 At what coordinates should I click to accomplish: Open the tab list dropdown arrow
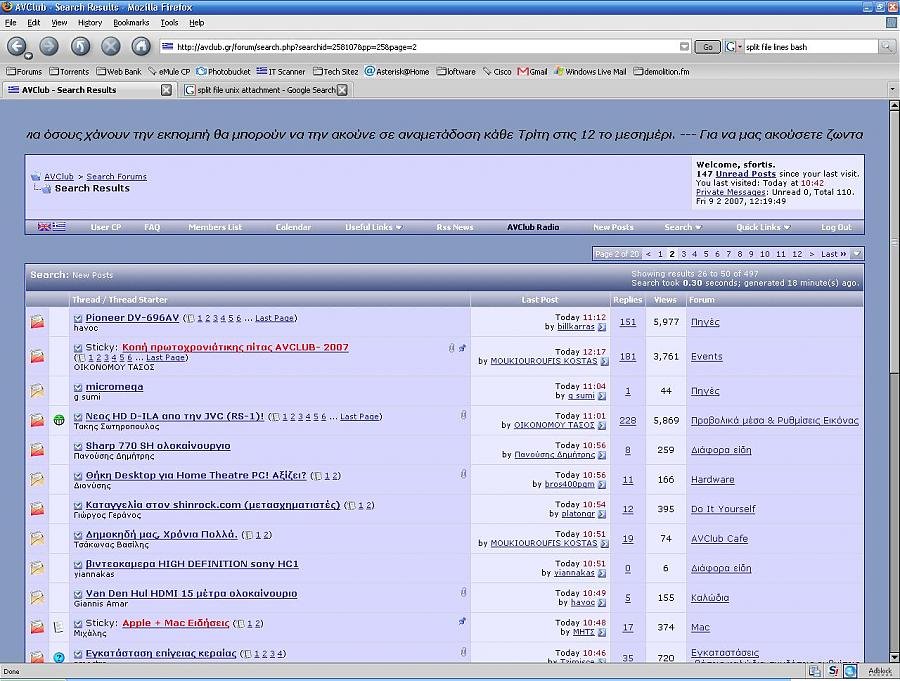pyautogui.click(x=893, y=90)
